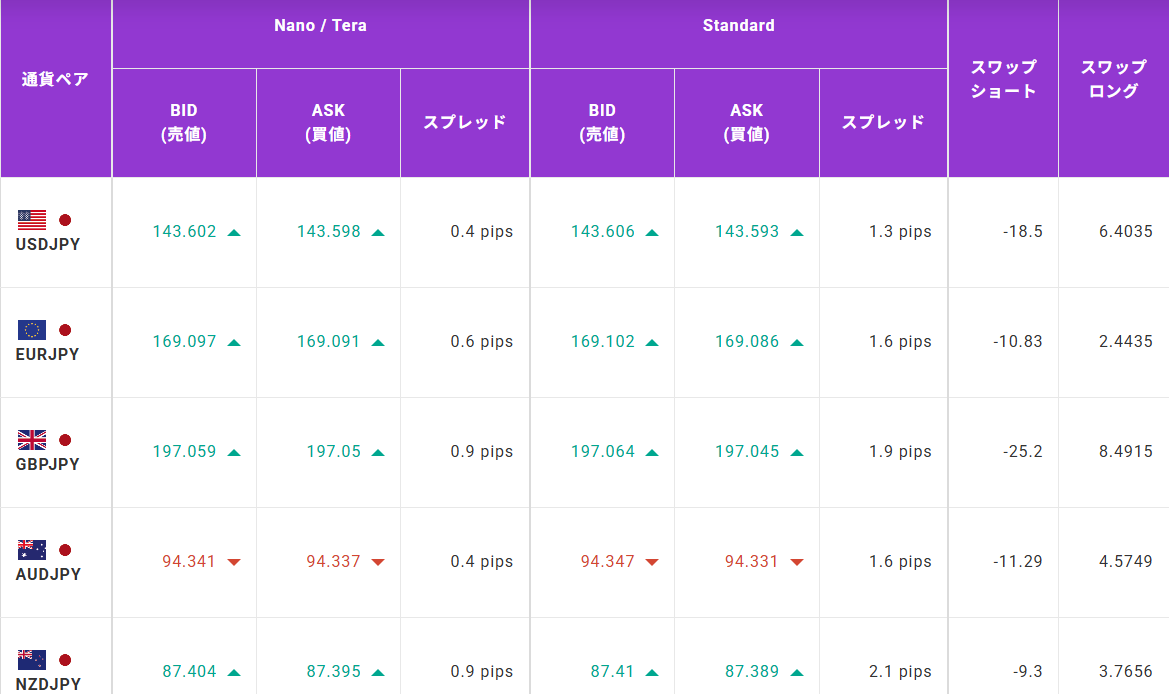Click the Japan flag icon beside AUDJPY
This screenshot has width=1169, height=694.
coord(65,550)
